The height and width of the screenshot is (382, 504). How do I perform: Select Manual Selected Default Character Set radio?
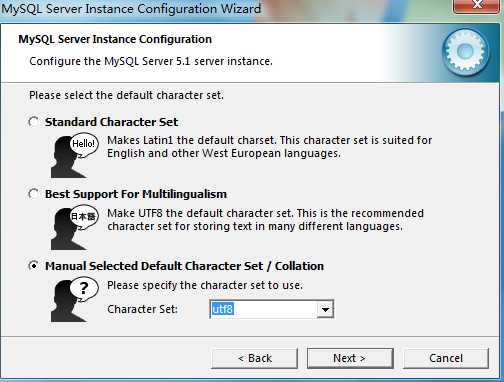(x=33, y=266)
